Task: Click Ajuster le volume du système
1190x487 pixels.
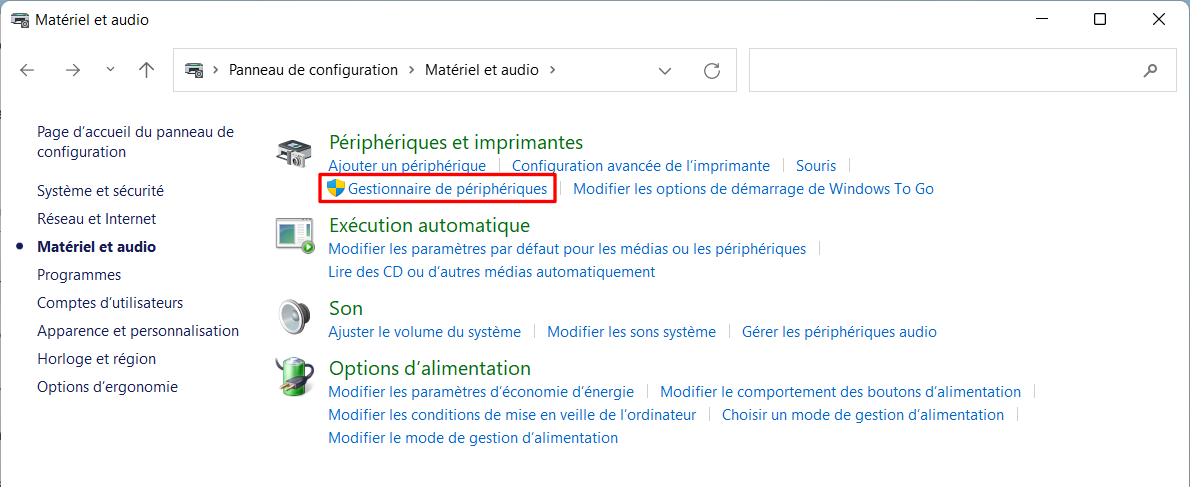Action: 424,331
